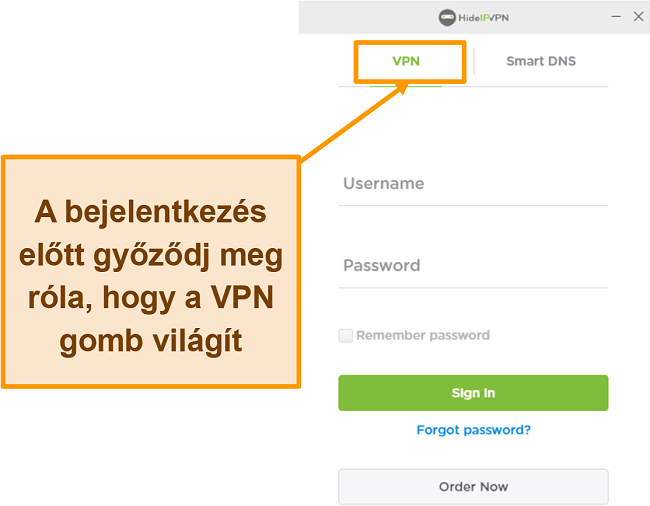The width and height of the screenshot is (650, 506).
Task: Switch to the VPN tab
Action: pyautogui.click(x=406, y=61)
